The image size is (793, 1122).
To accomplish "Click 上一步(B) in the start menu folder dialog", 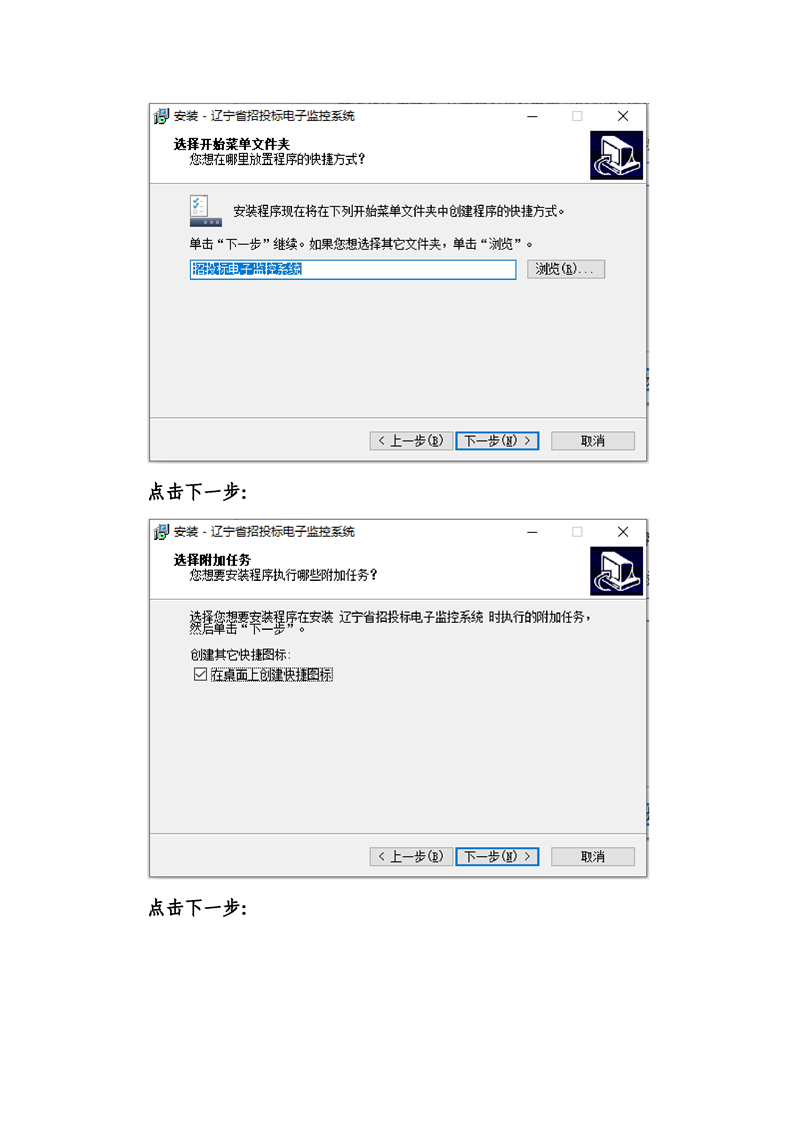I will [411, 441].
